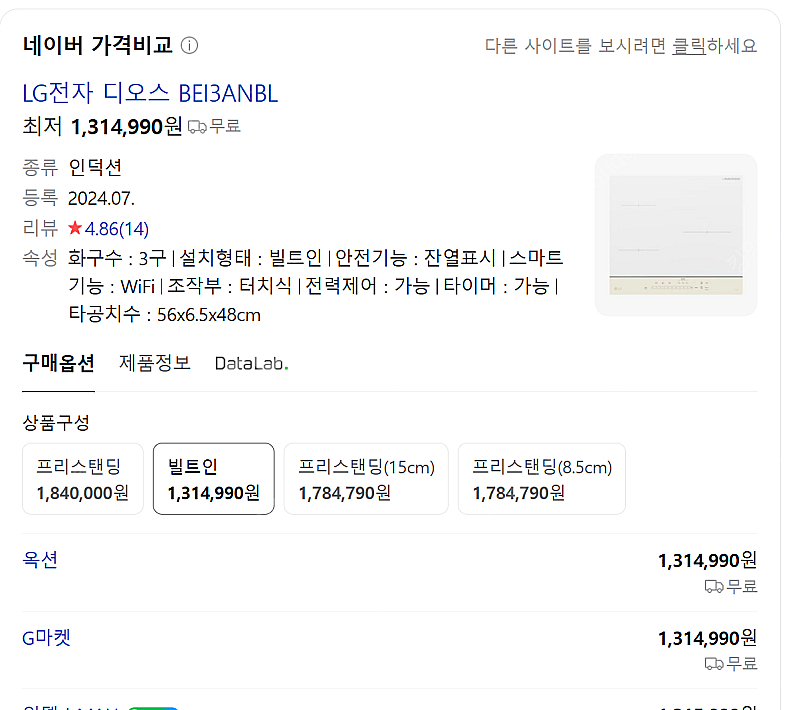Switch to the 제품정보 tab
The image size is (800, 710).
coord(155,363)
